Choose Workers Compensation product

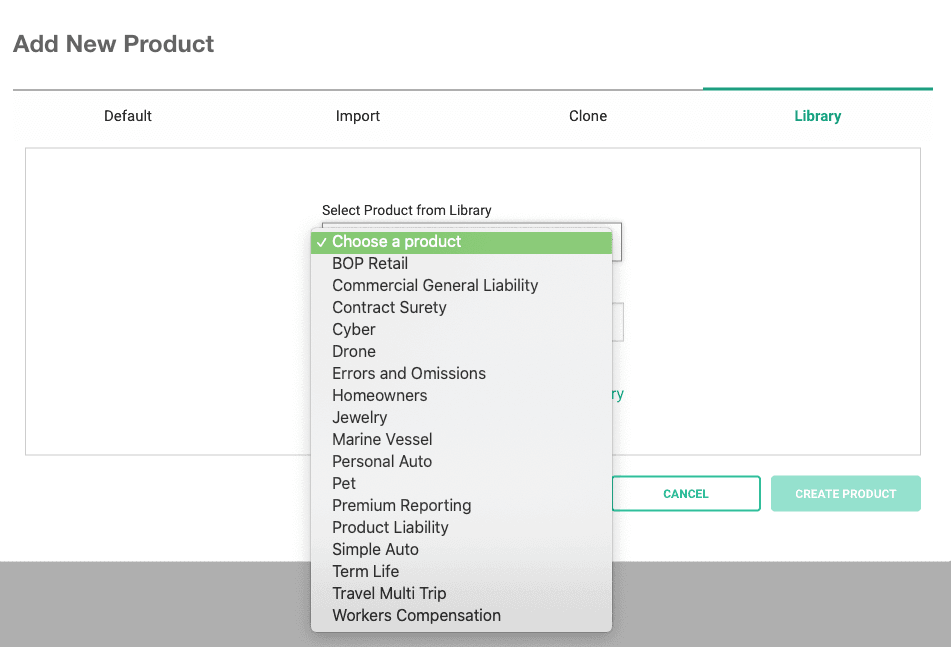coord(416,616)
